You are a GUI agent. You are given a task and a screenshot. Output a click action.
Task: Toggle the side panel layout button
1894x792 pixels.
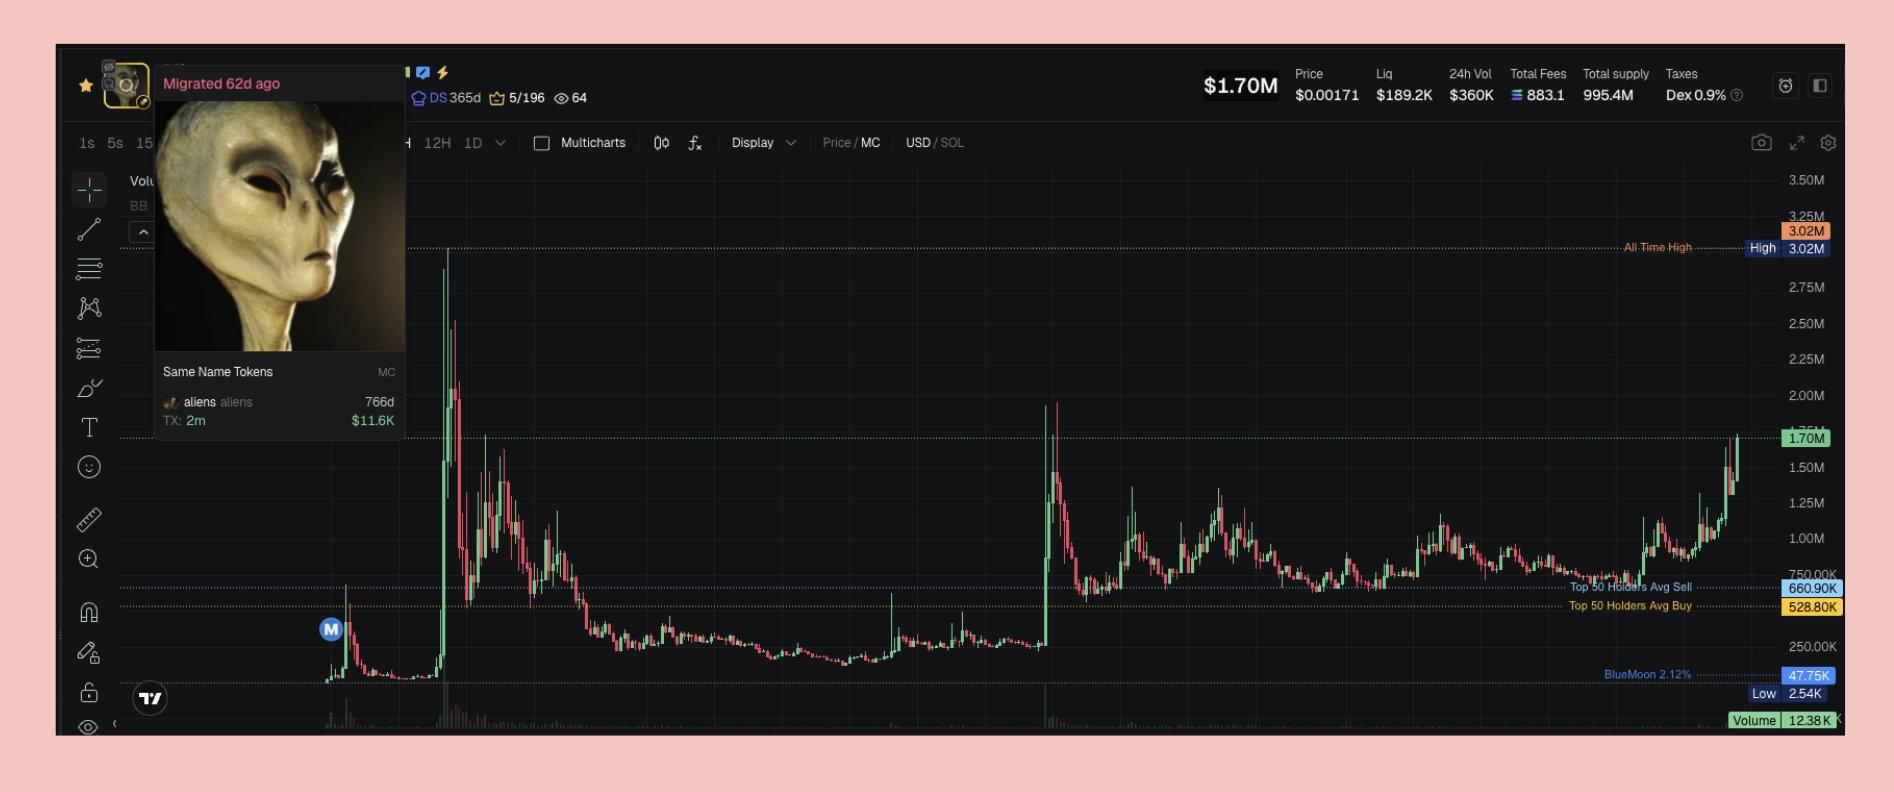coord(1820,86)
